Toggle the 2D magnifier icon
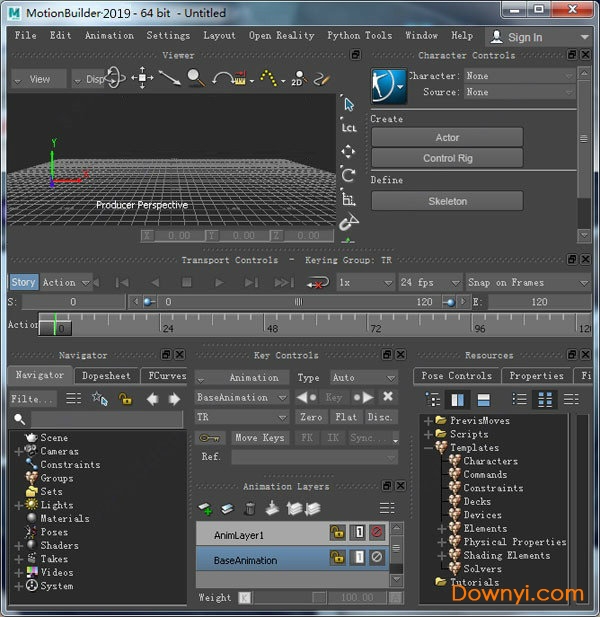 click(x=299, y=78)
